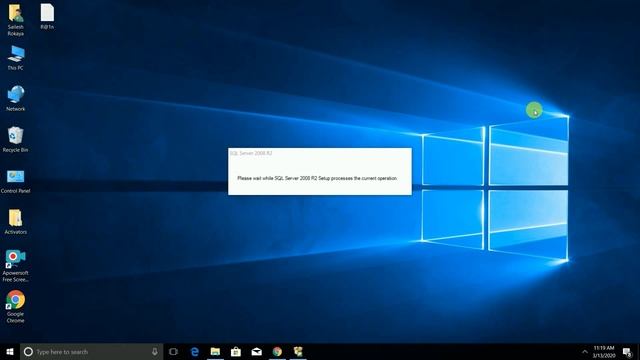Screen dimensions: 640x360
Task: Open the Action Center notifications icon
Action: click(x=627, y=351)
